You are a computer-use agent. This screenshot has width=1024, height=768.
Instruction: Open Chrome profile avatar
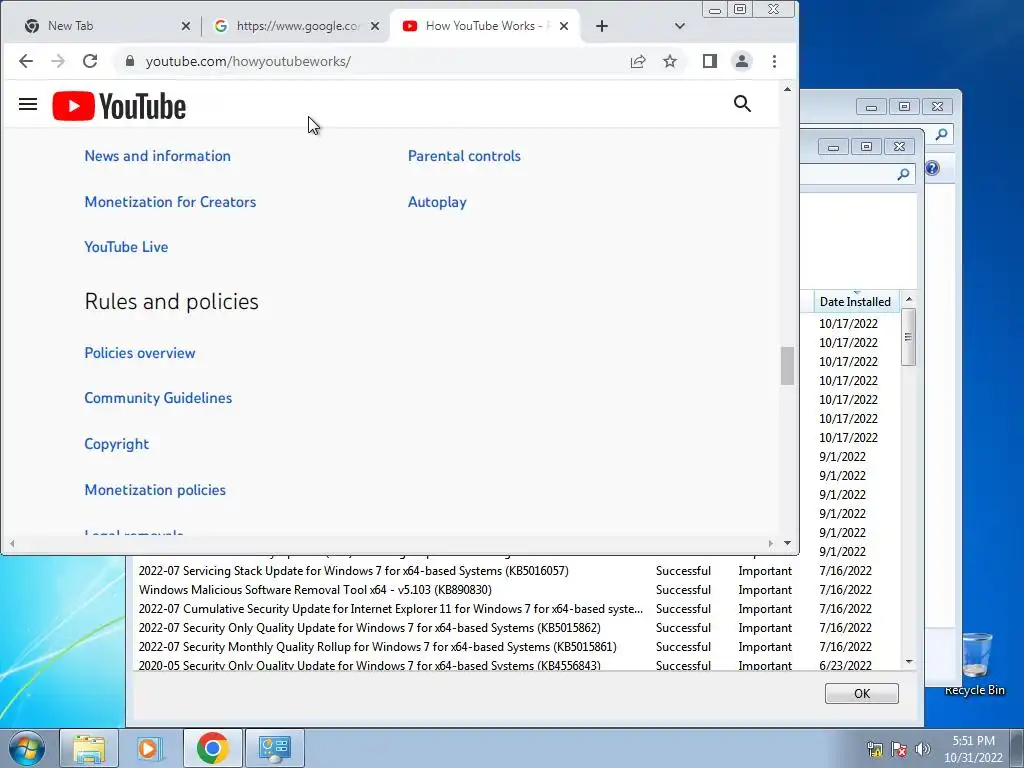(742, 61)
